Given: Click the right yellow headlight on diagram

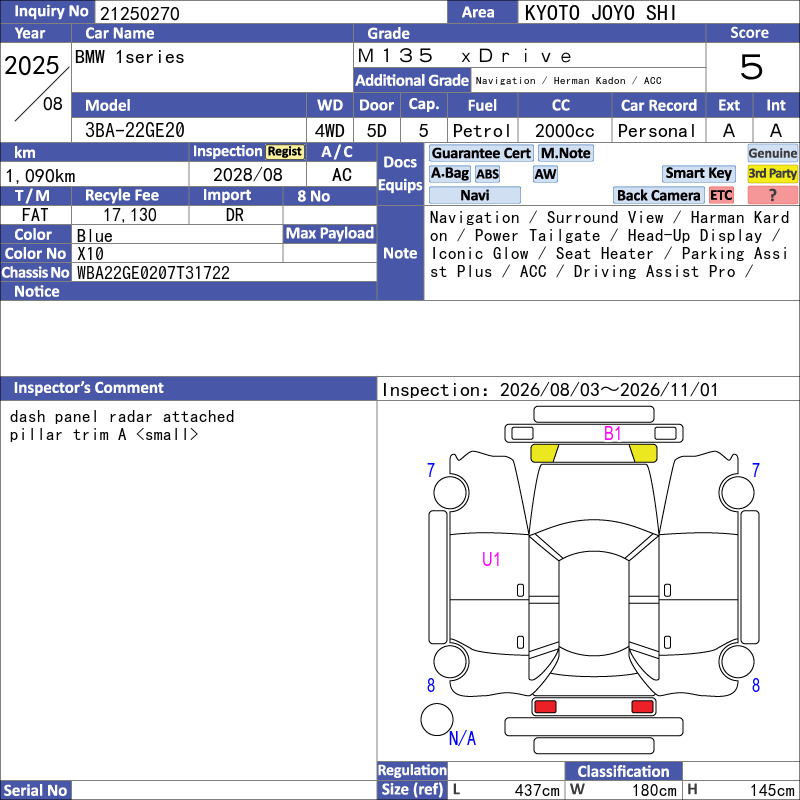Looking at the screenshot, I should click(643, 453).
